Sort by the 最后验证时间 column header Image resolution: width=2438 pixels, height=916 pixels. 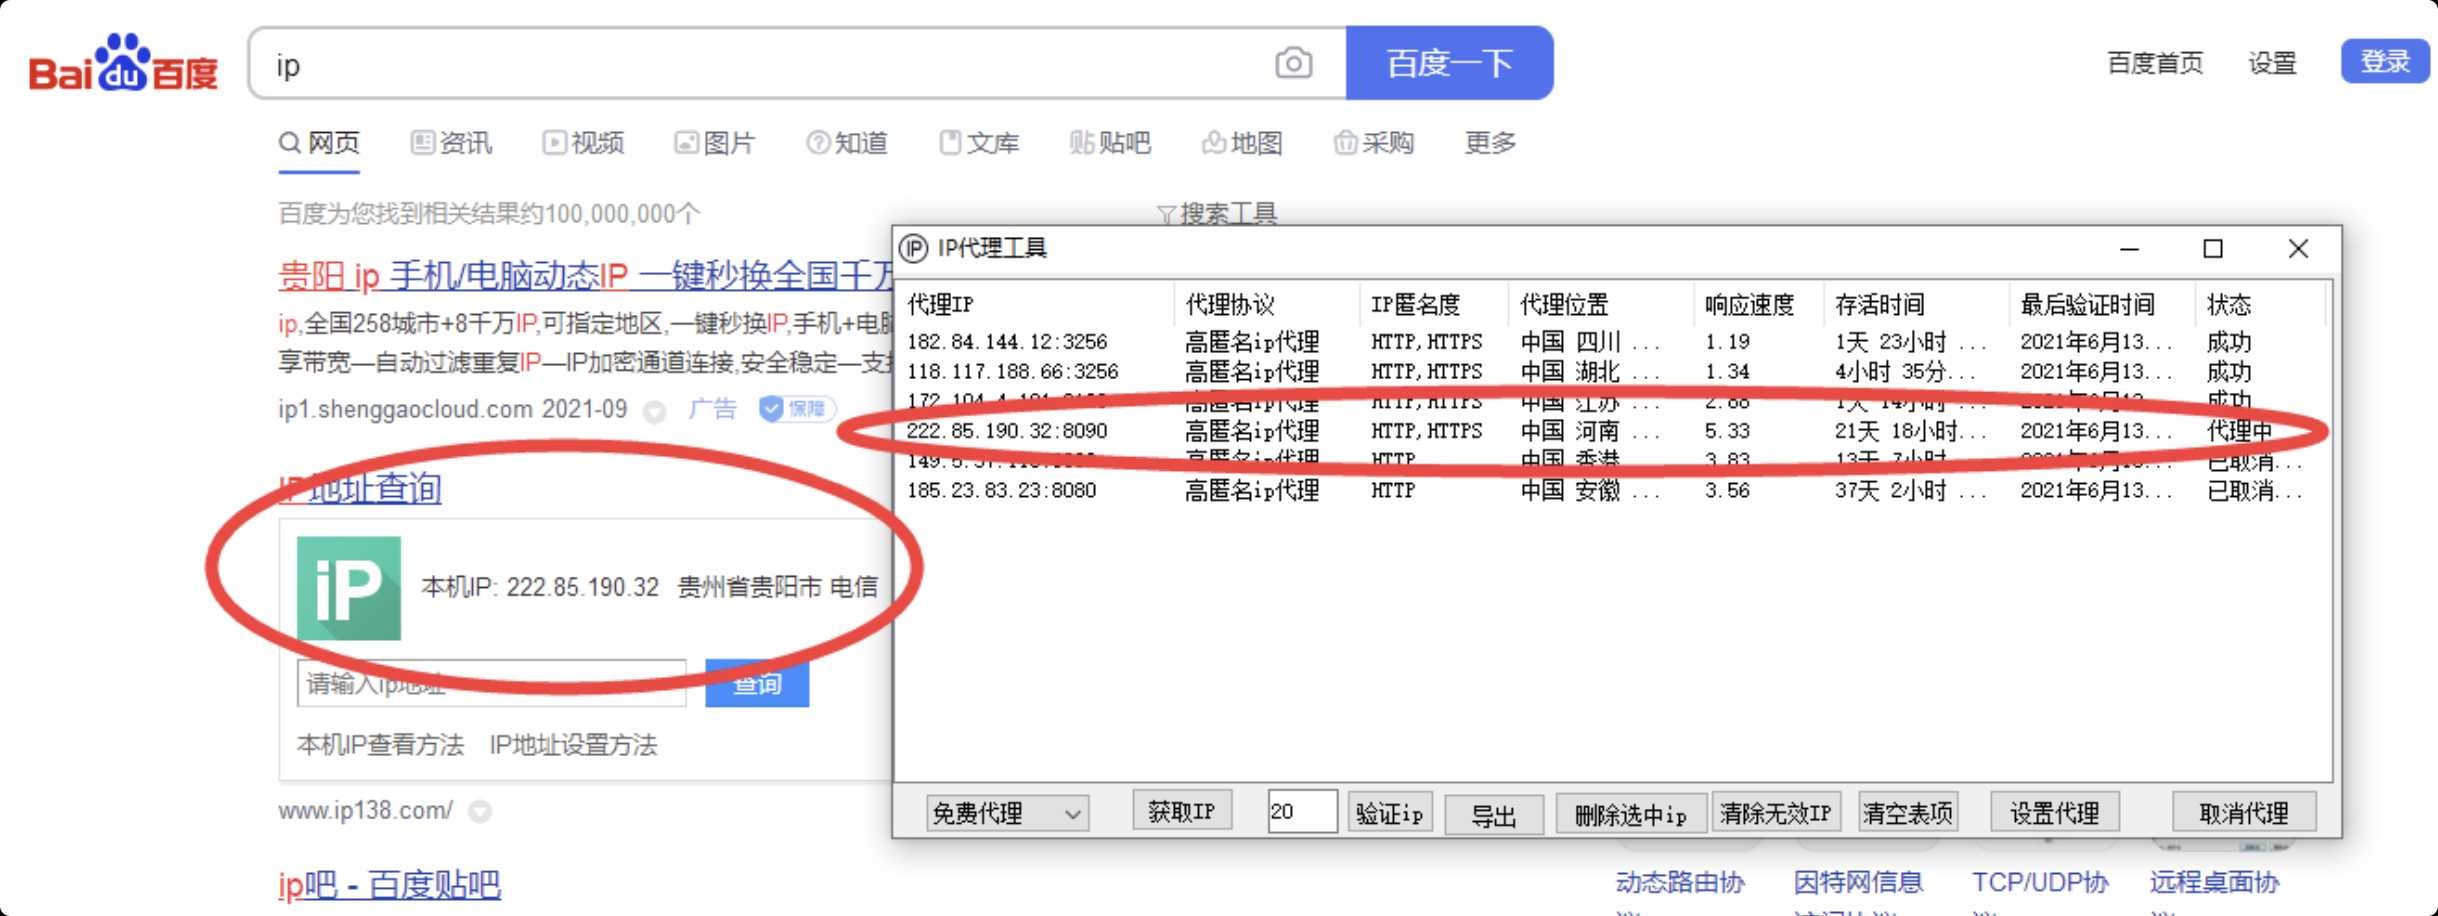tap(2102, 304)
